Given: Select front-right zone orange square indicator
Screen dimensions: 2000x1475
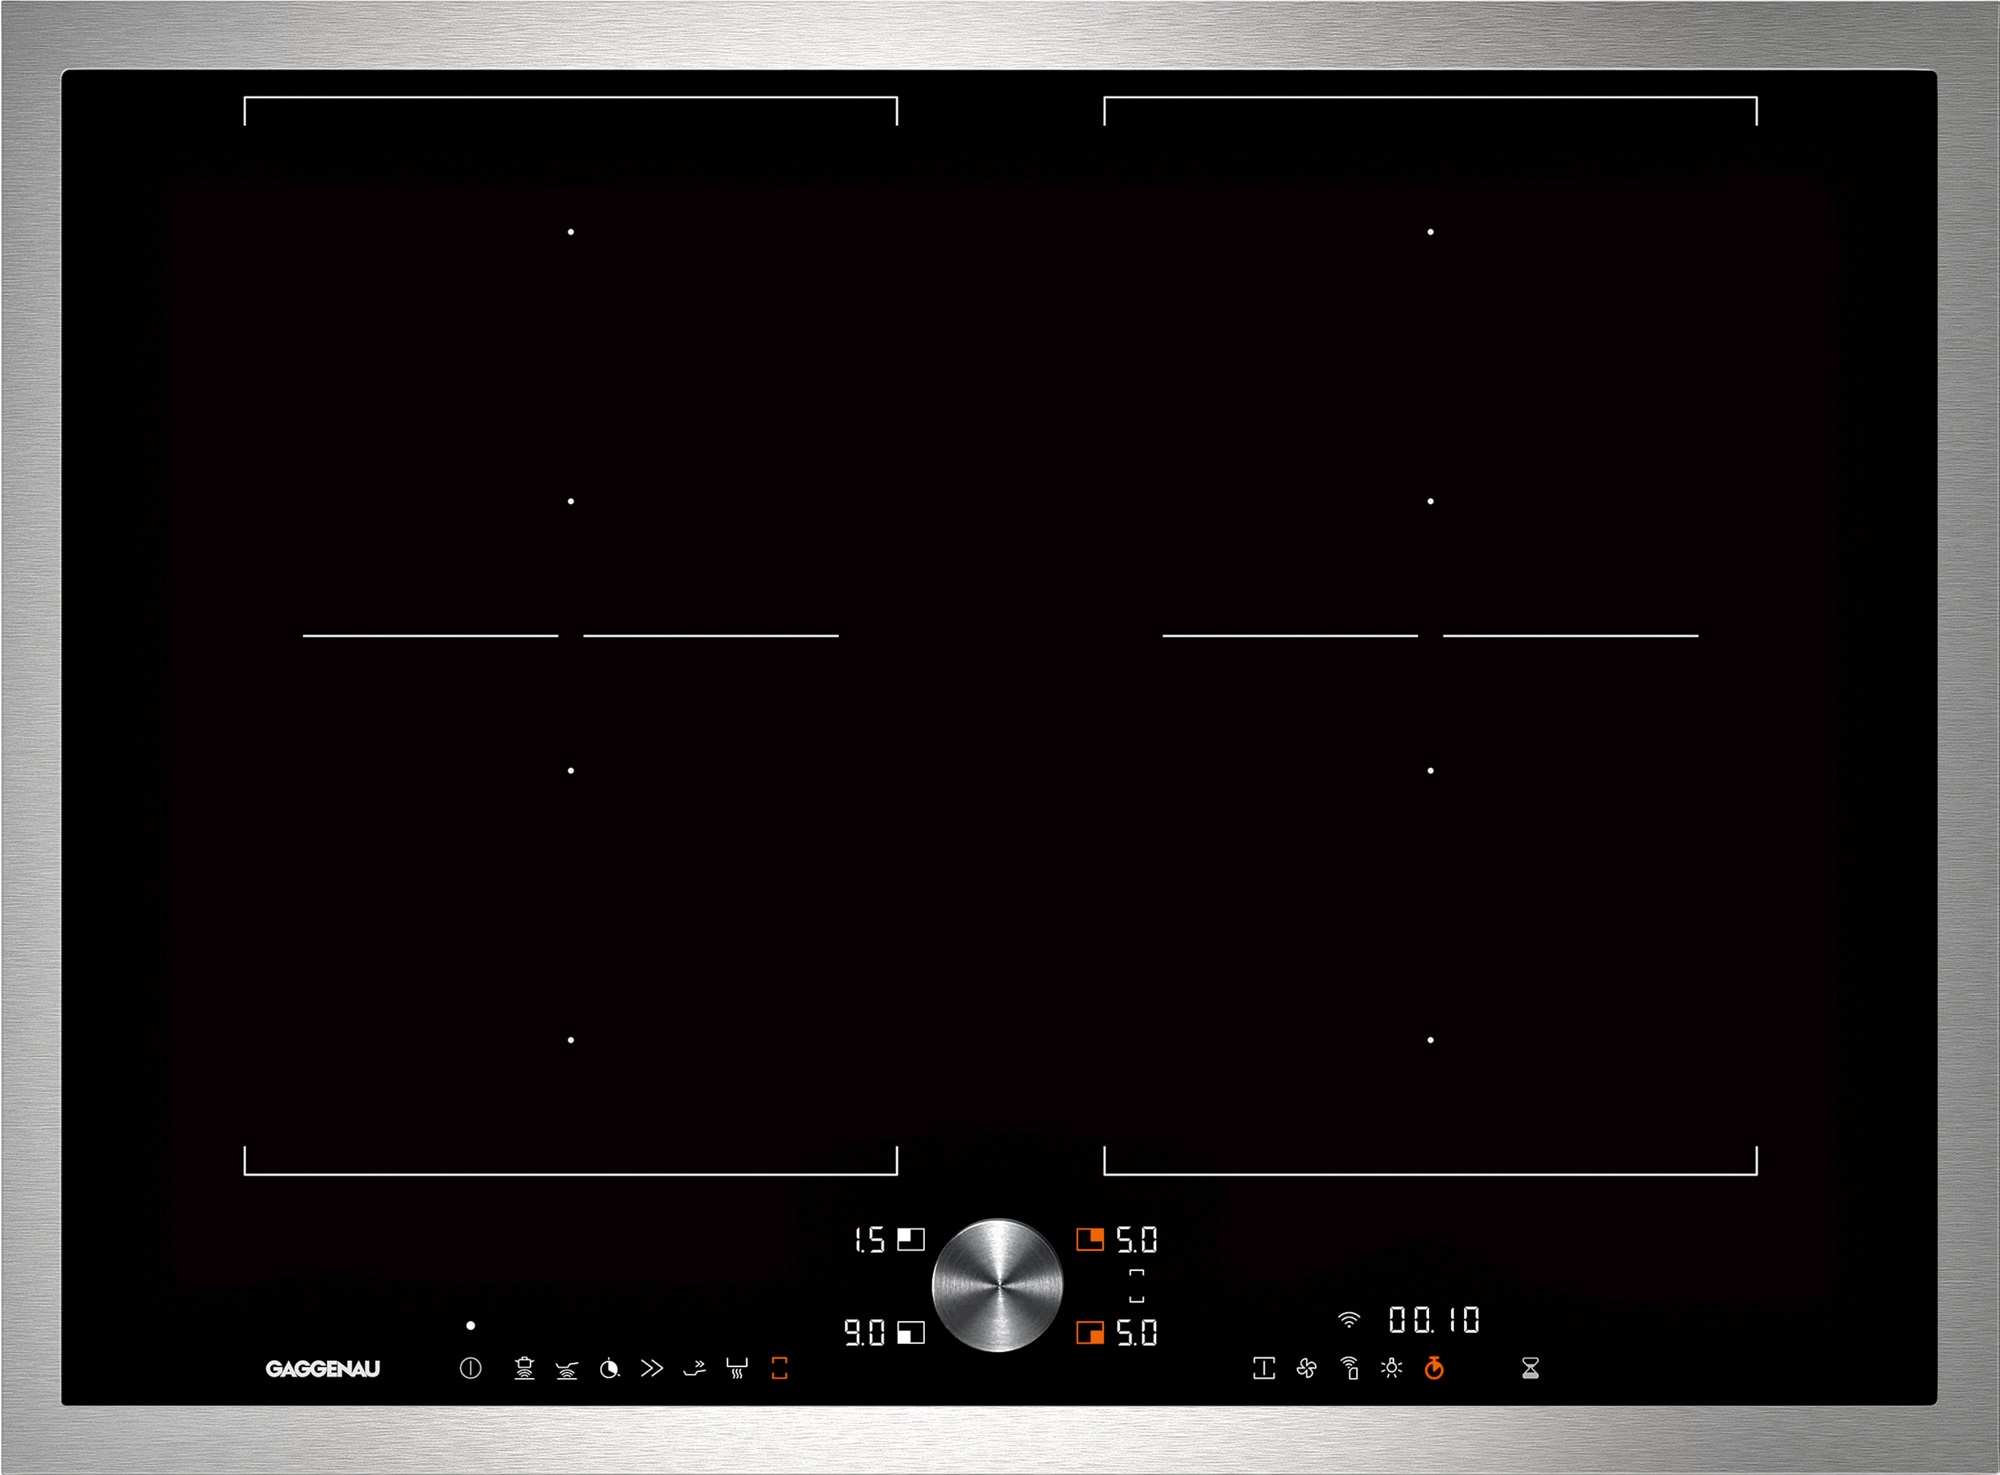Looking at the screenshot, I should 1090,1333.
